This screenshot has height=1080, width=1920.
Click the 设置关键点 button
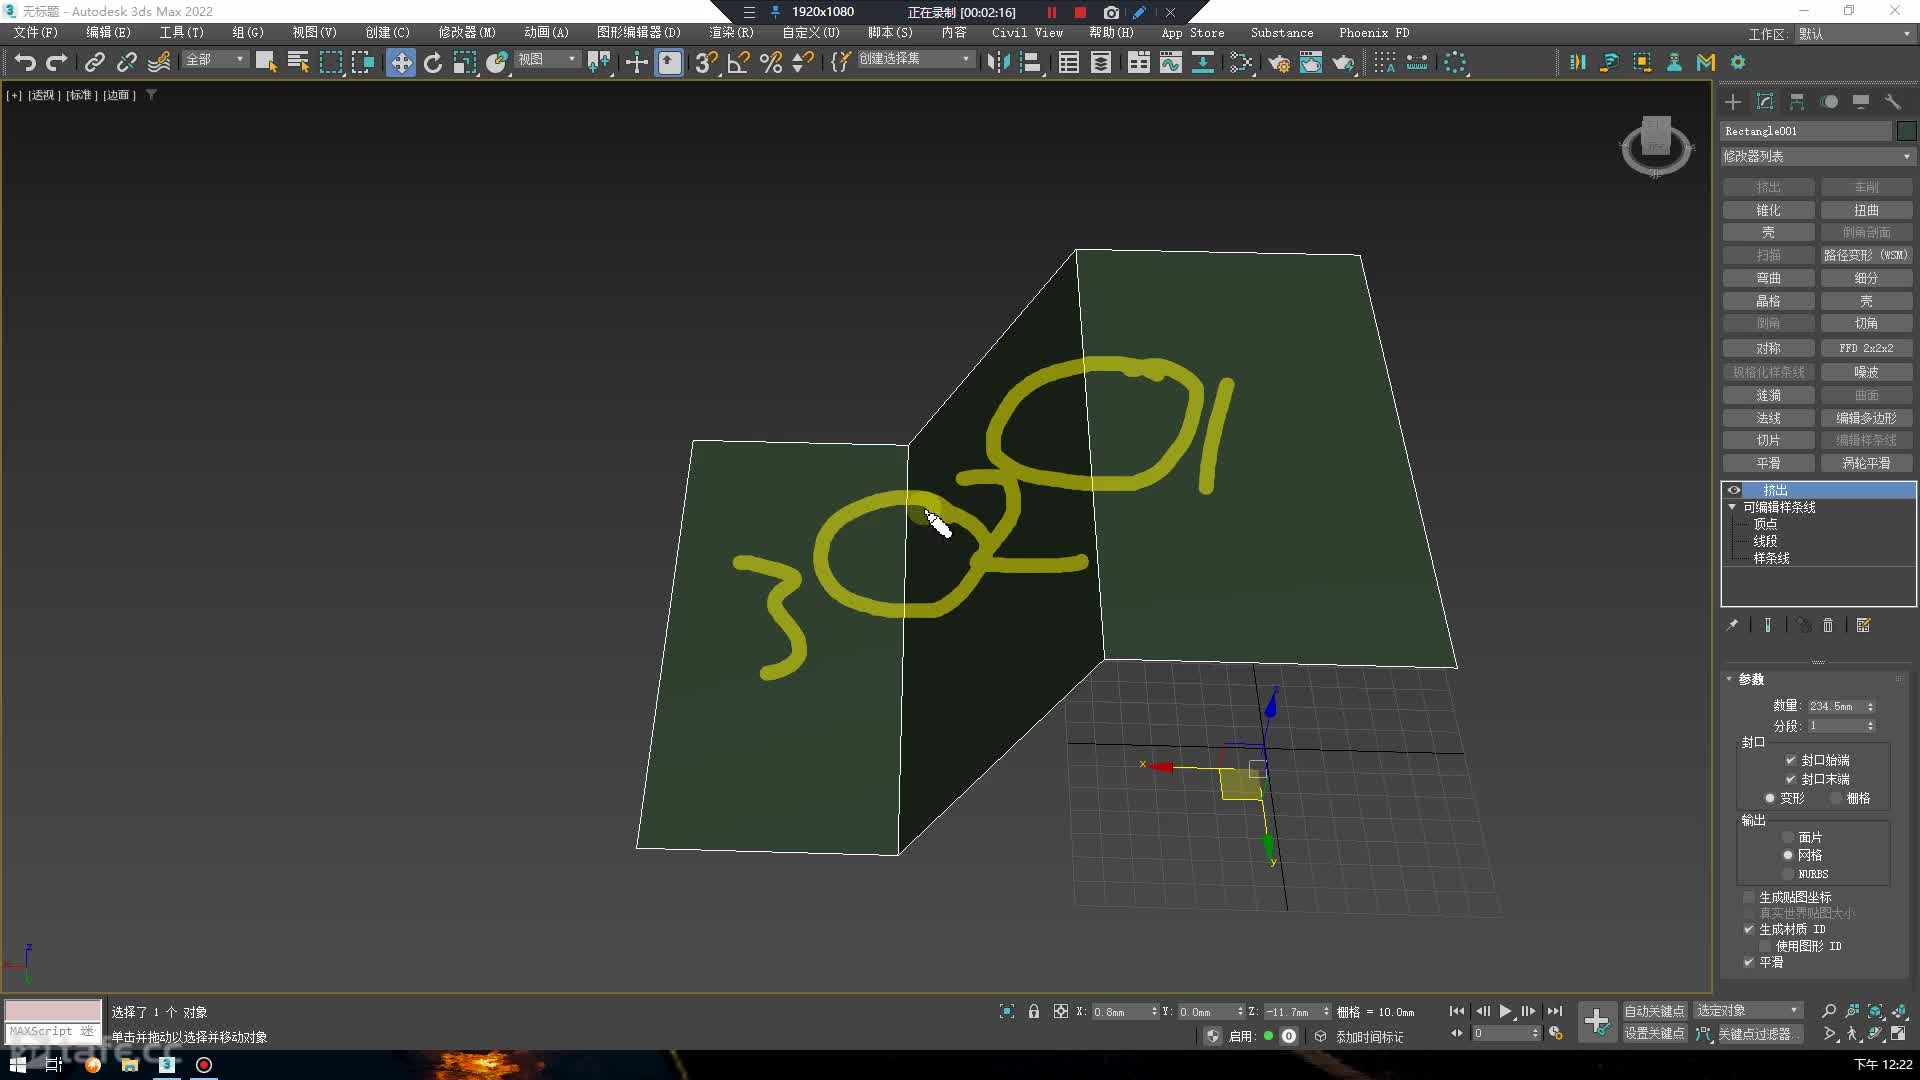[x=1654, y=1034]
